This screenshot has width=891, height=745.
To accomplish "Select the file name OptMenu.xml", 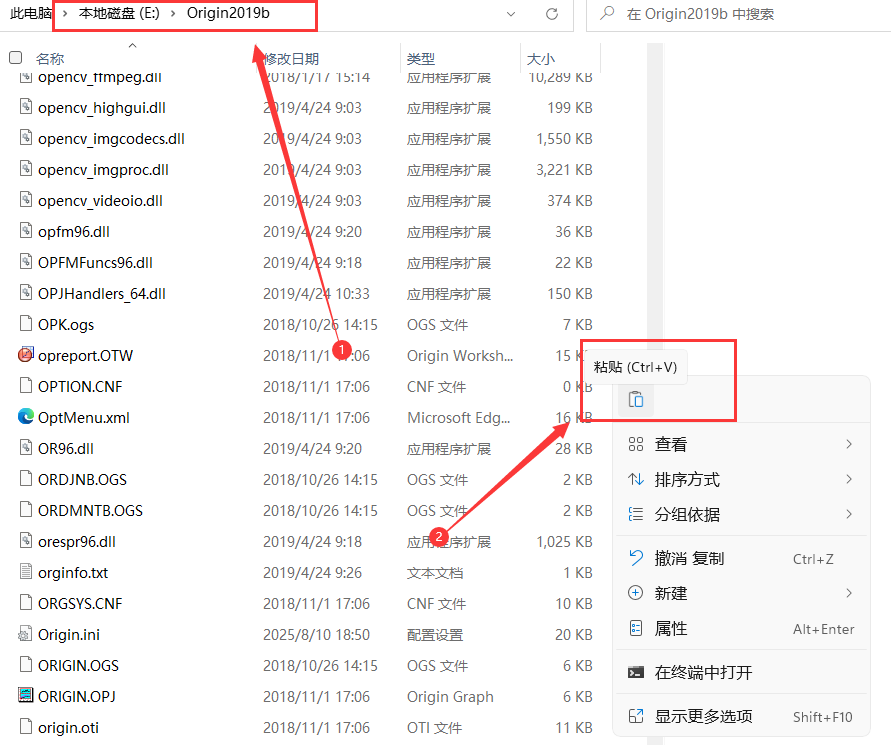I will click(x=84, y=418).
